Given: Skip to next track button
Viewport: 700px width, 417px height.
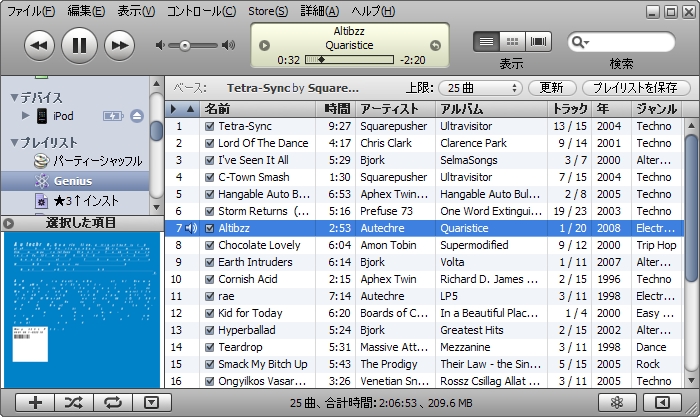Looking at the screenshot, I should (x=119, y=45).
